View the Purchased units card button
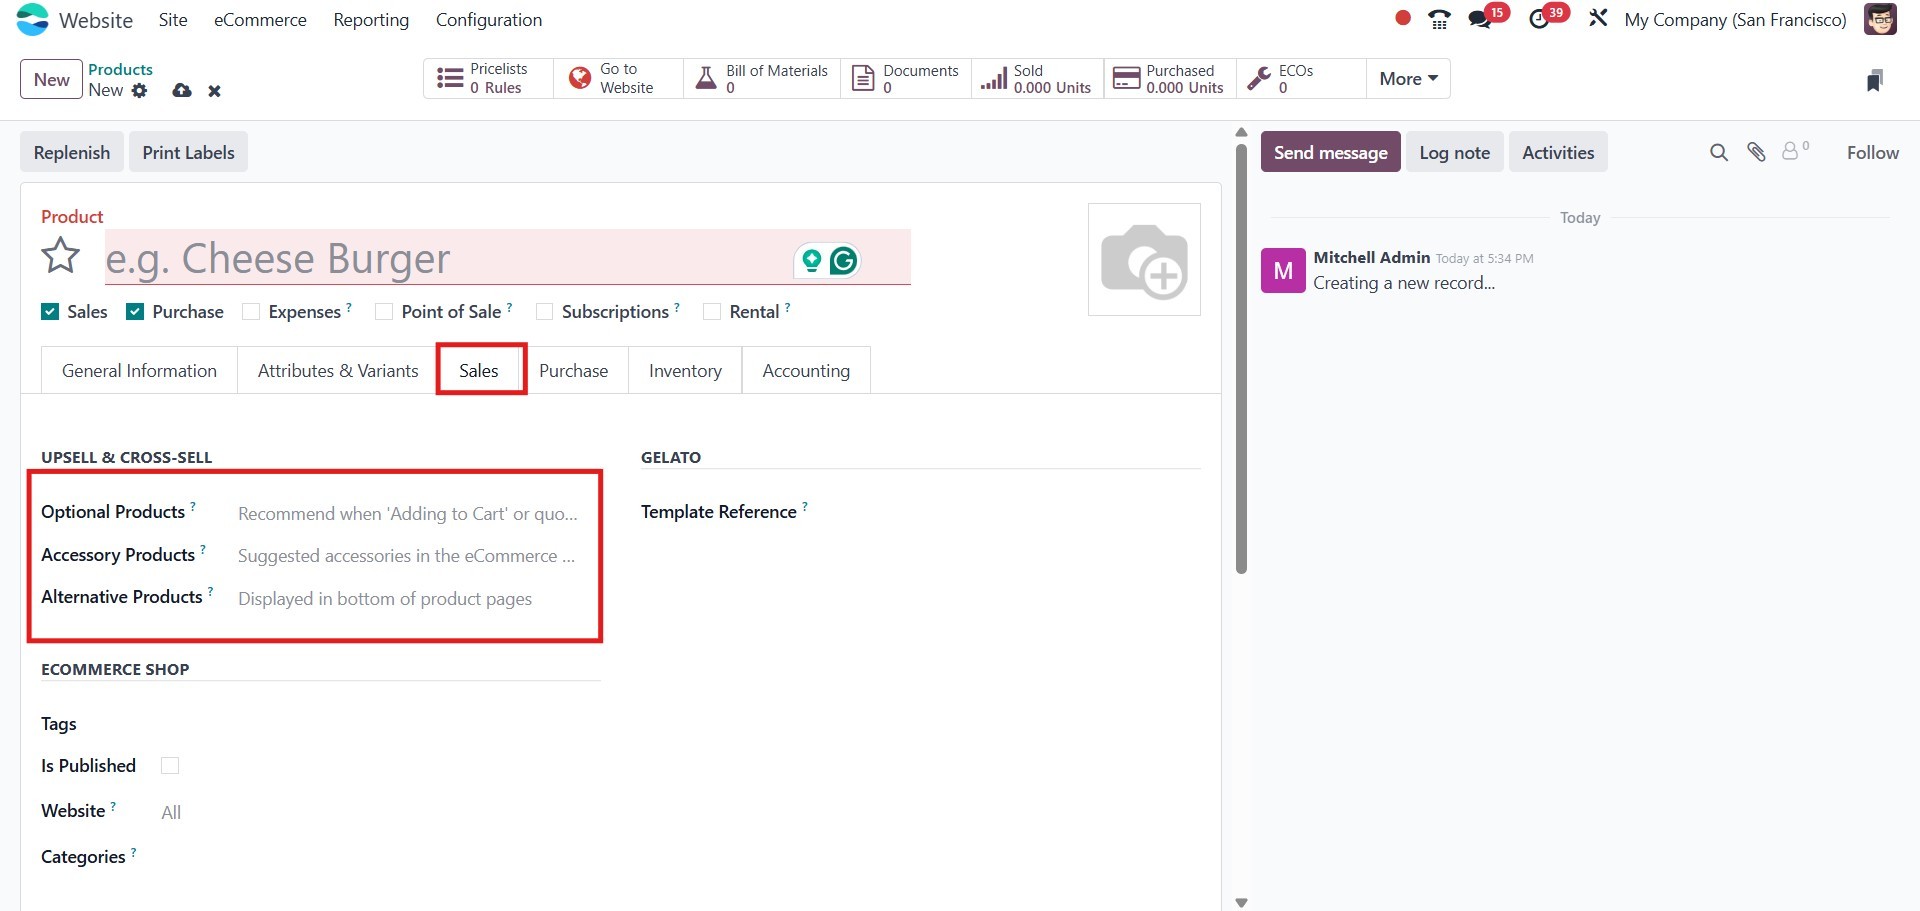Screen dimensions: 1920x911 [1170, 78]
